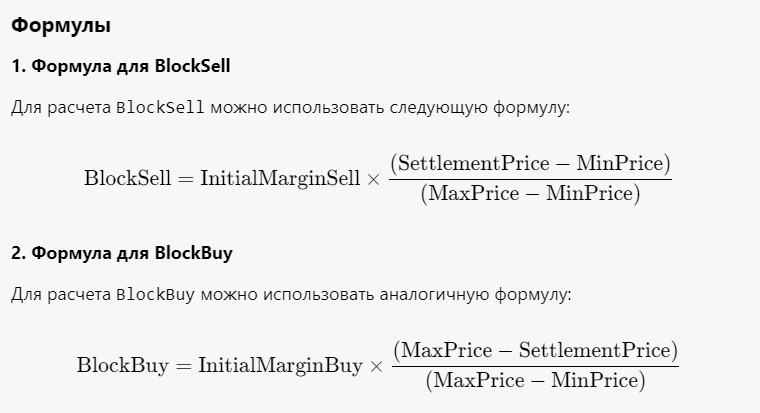The image size is (760, 413).
Task: Click the BlockSell term left of the first equation
Action: coord(128,179)
